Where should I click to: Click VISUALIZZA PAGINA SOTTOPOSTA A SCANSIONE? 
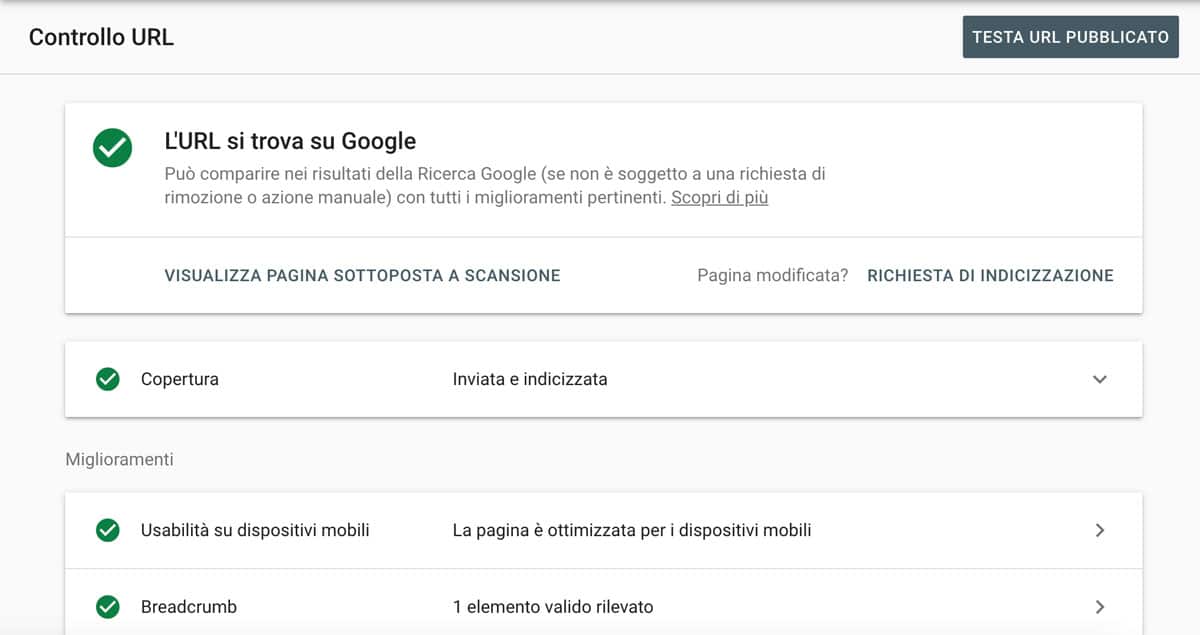tap(362, 275)
